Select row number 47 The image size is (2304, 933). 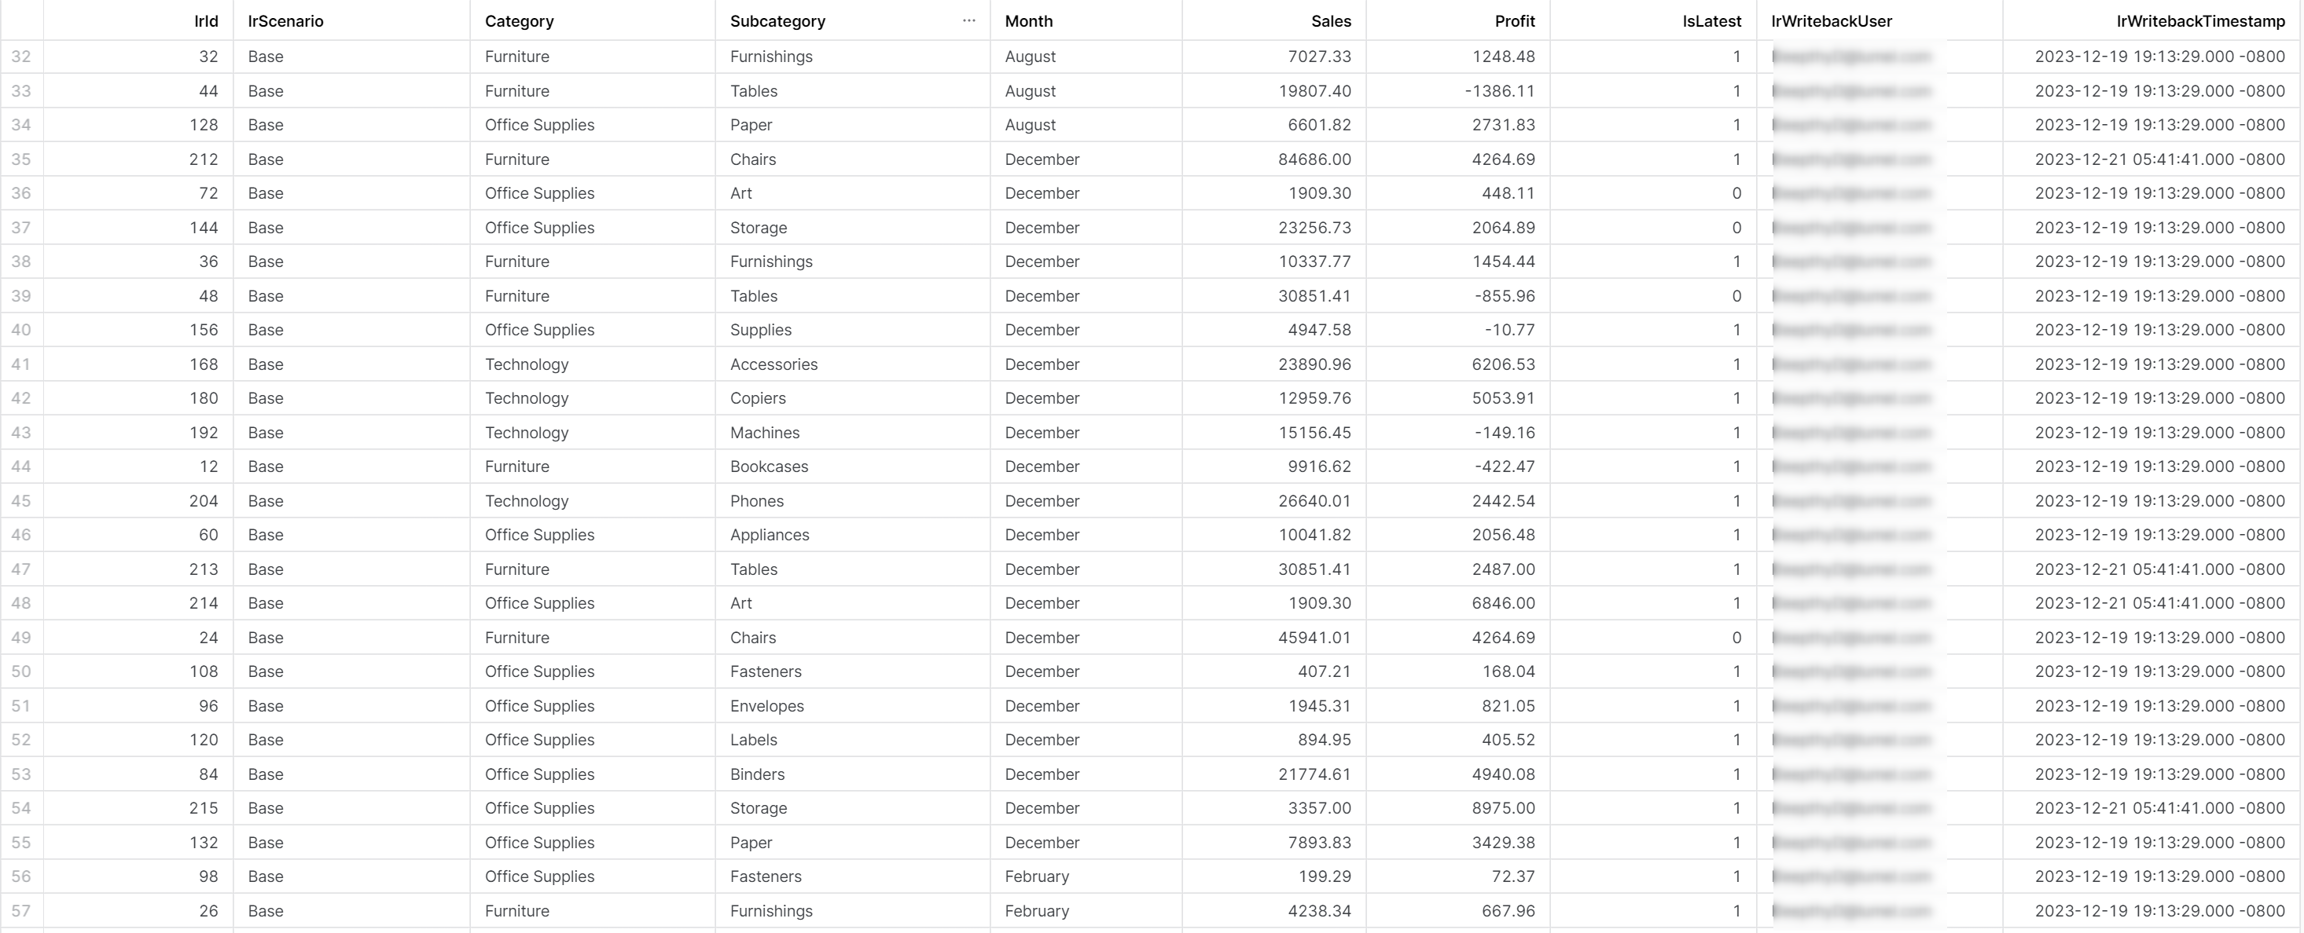21,569
